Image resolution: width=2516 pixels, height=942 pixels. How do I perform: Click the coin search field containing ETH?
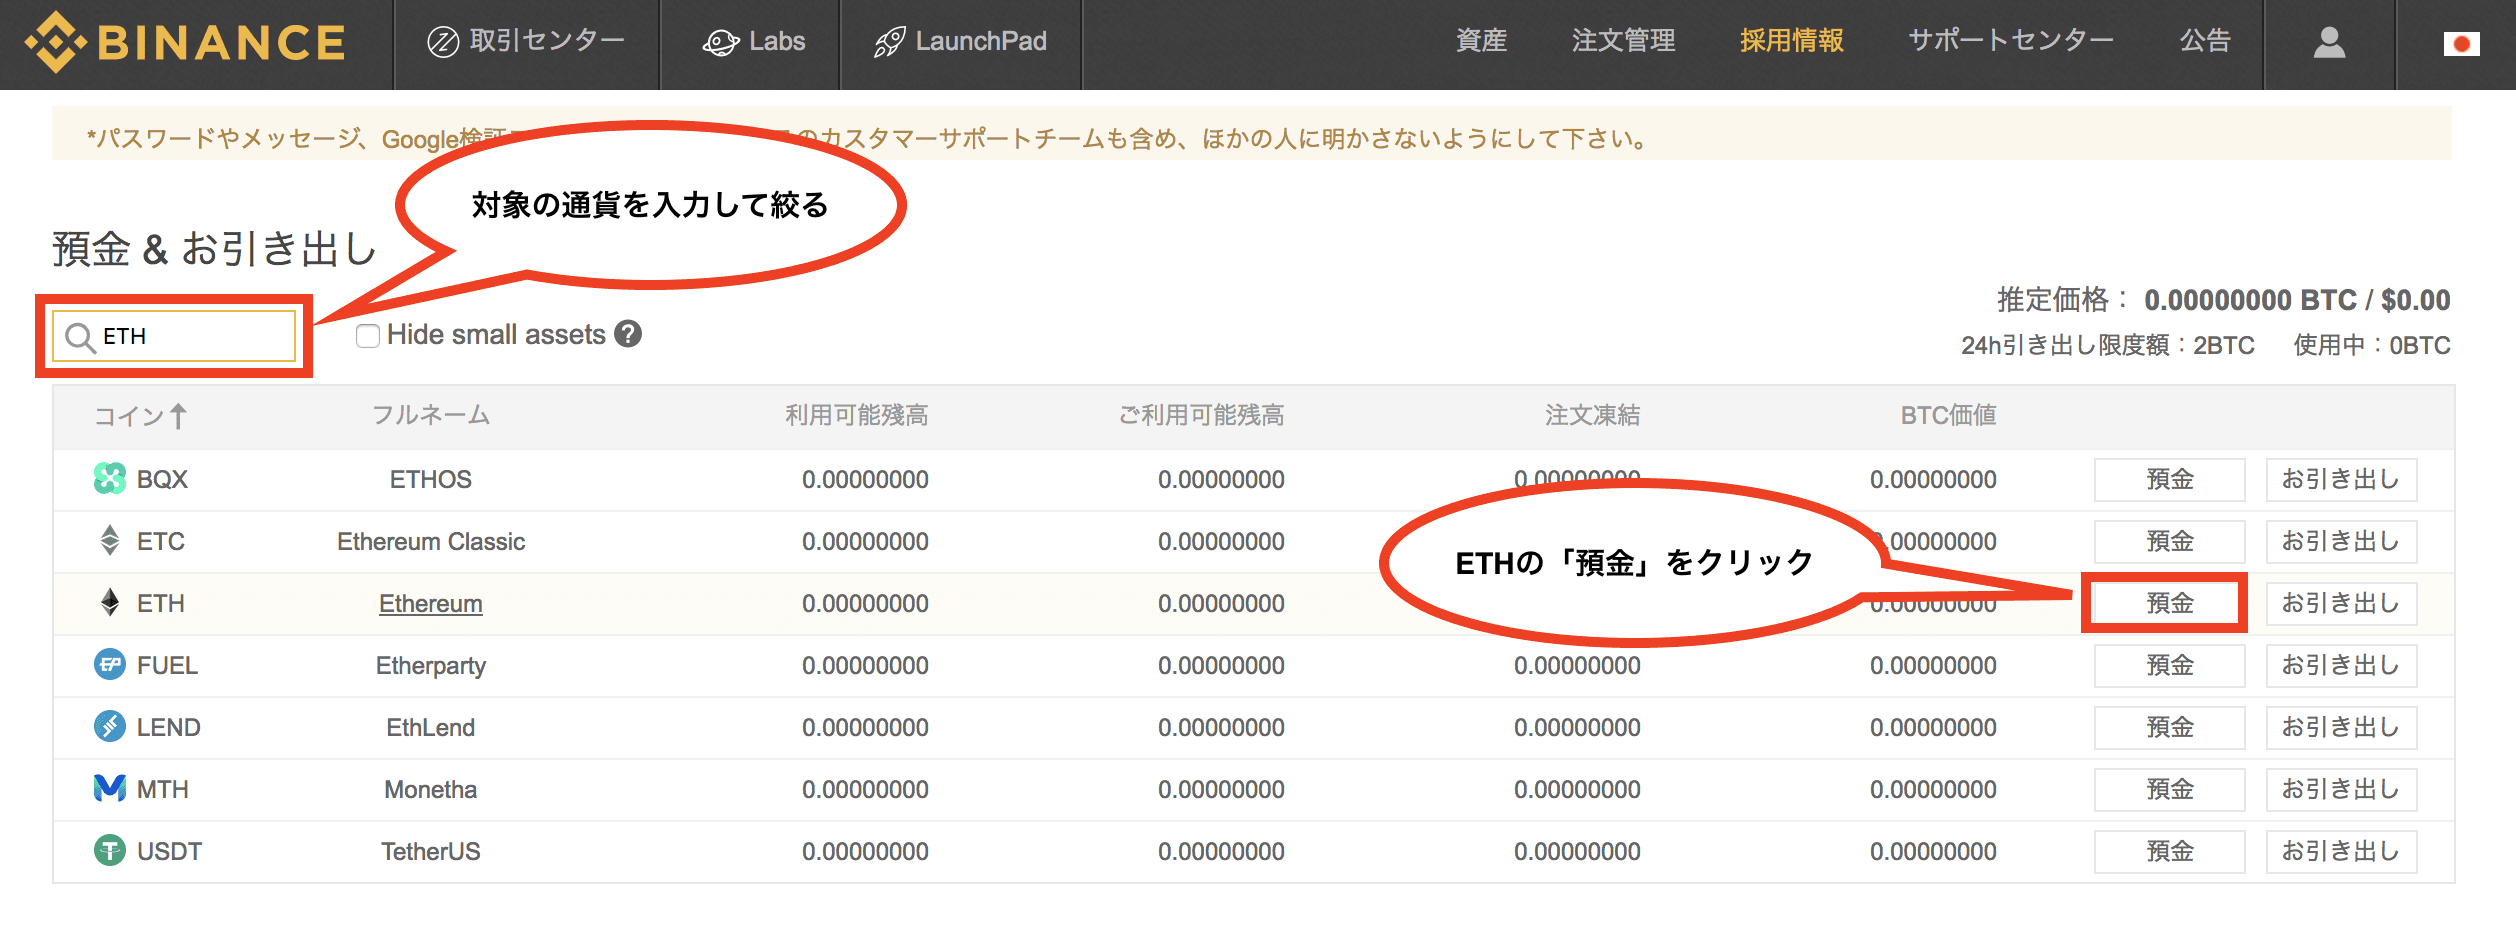pyautogui.click(x=190, y=336)
